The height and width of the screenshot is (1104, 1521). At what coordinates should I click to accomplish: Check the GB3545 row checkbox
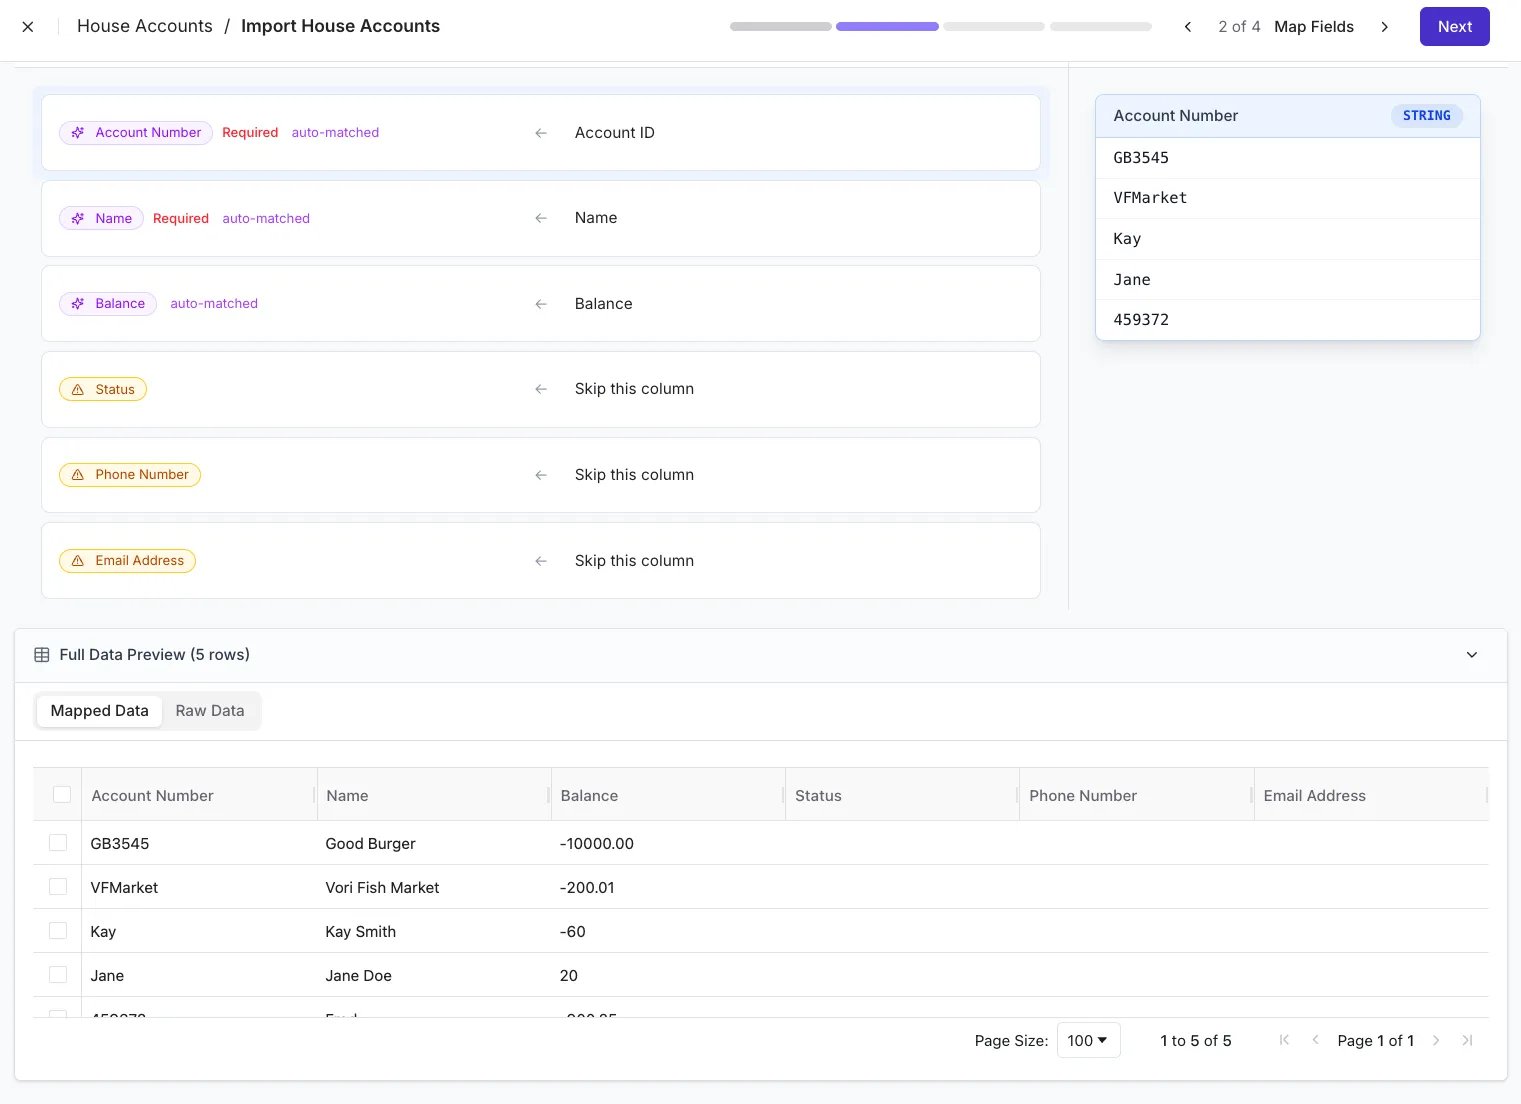tap(58, 843)
